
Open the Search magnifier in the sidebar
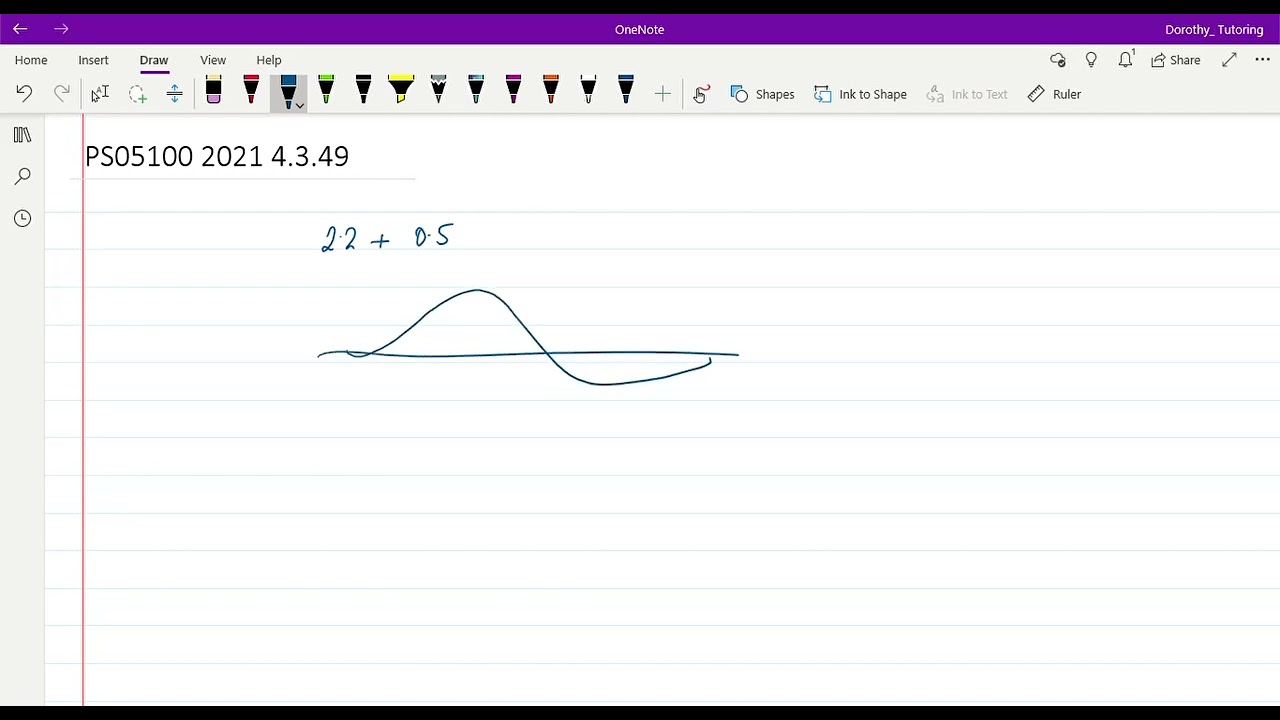22,176
